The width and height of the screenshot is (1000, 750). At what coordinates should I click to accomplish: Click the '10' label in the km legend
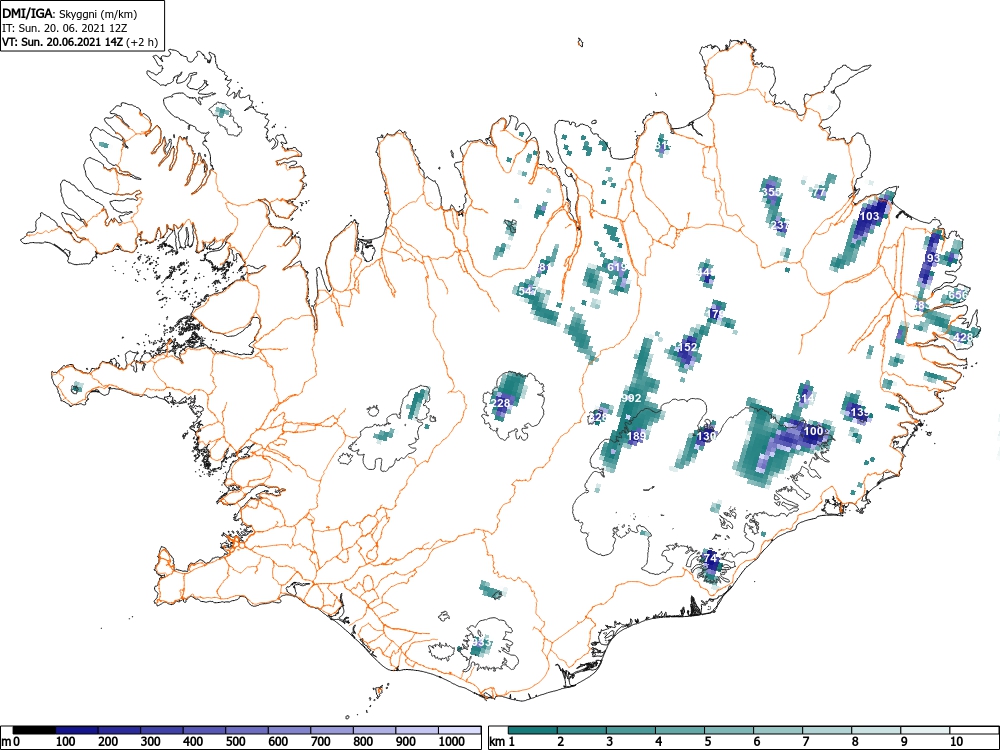(x=955, y=742)
